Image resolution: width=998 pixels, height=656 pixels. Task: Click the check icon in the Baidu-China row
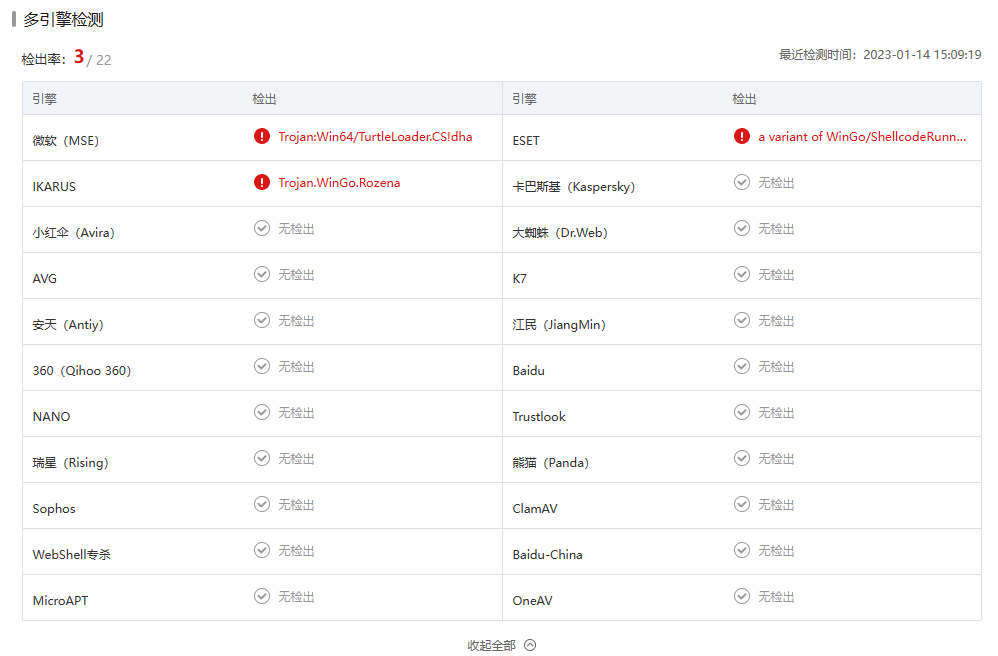(741, 550)
